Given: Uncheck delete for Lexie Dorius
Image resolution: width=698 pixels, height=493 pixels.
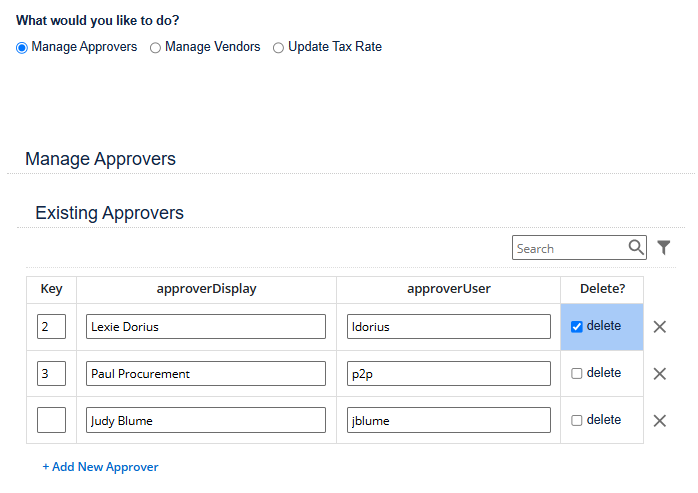Looking at the screenshot, I should click(x=576, y=327).
